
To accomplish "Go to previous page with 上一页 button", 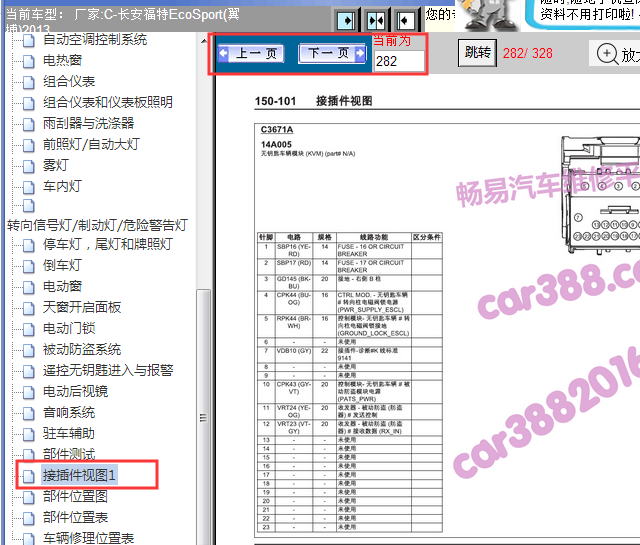I will (251, 53).
